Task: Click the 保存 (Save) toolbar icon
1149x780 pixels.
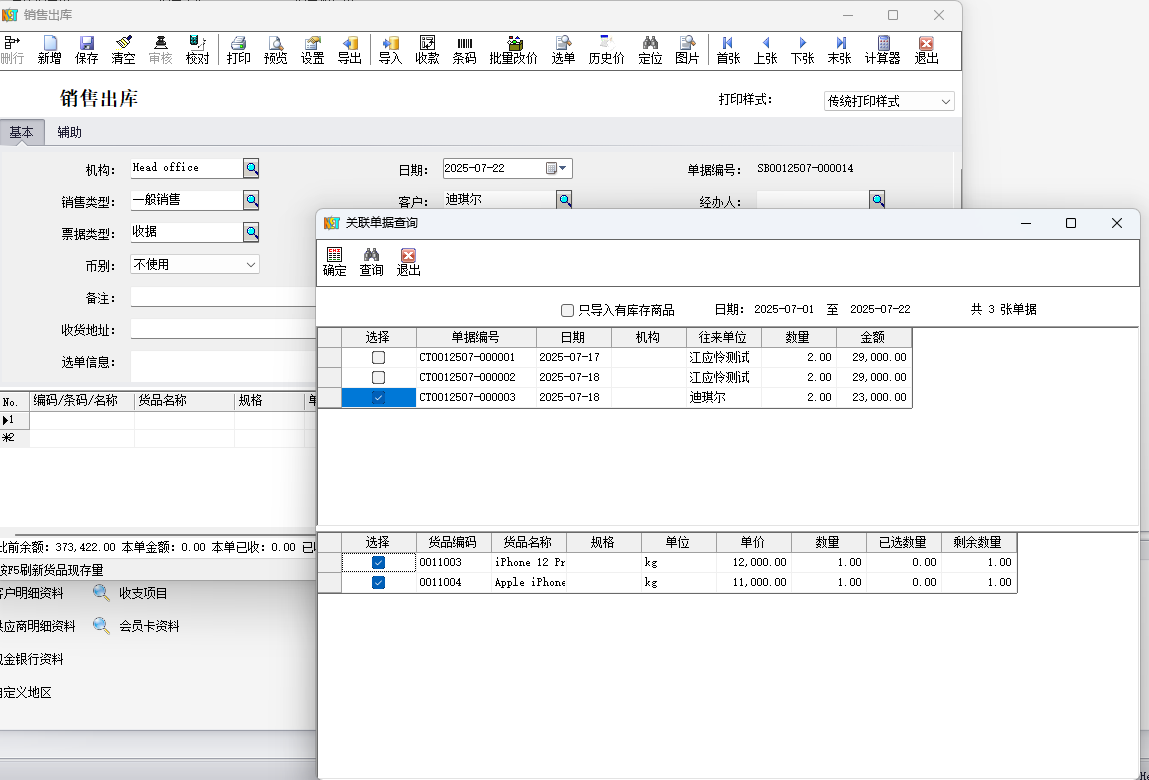Action: click(x=87, y=50)
